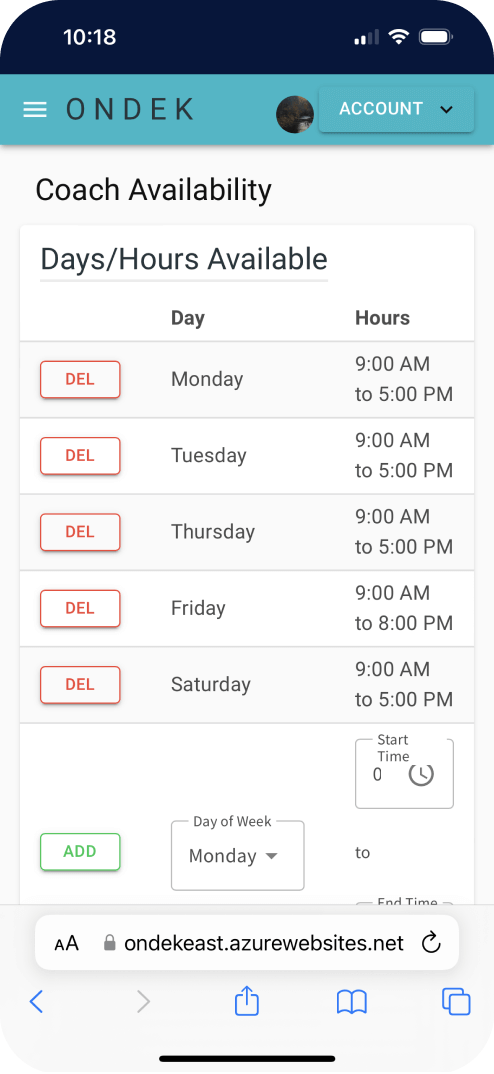Open the clock picker in Start Time
The width and height of the screenshot is (494, 1074).
421,774
